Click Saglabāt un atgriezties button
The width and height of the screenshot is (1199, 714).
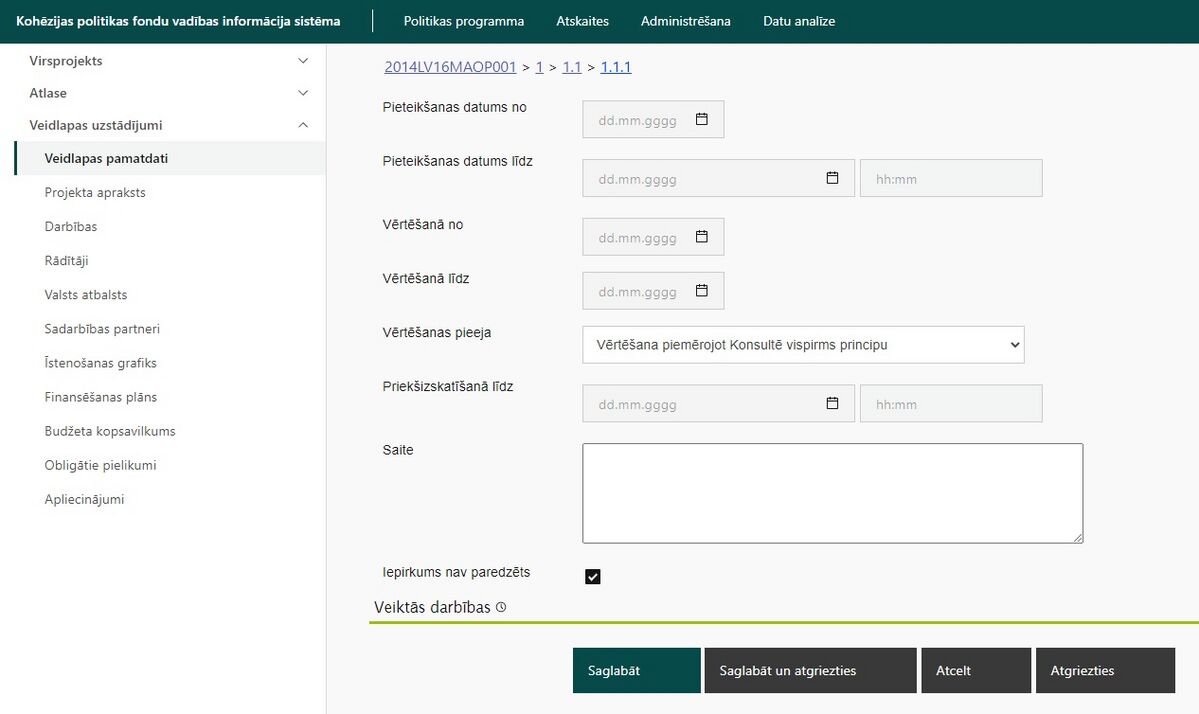click(810, 670)
